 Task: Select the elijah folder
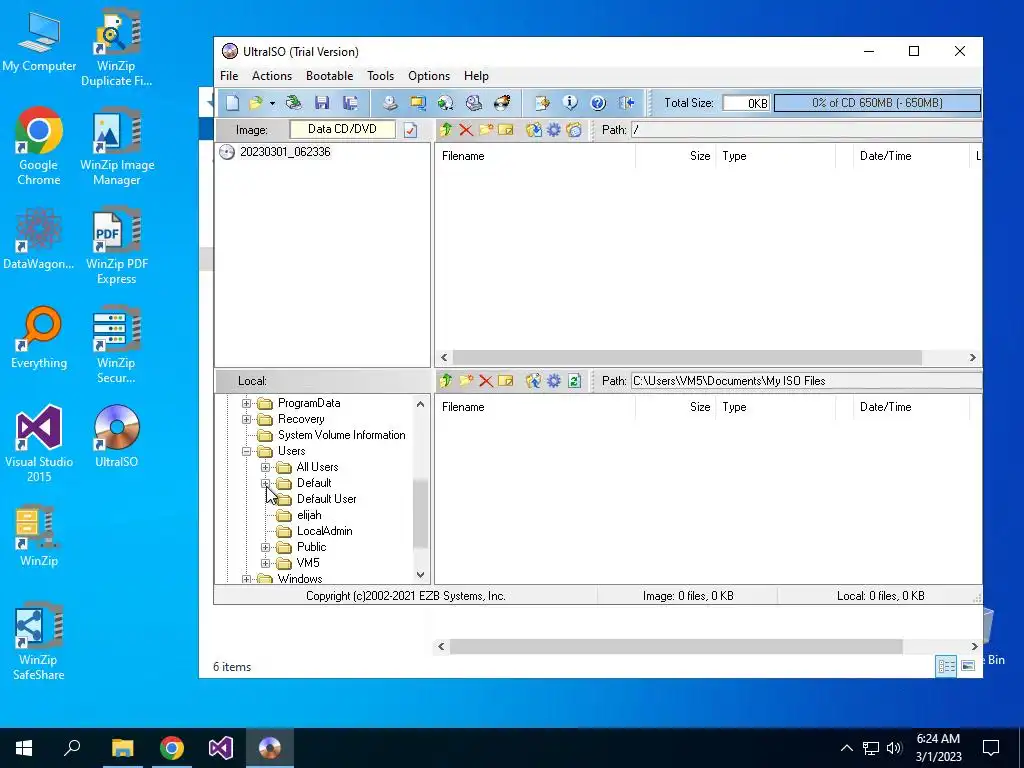(309, 515)
